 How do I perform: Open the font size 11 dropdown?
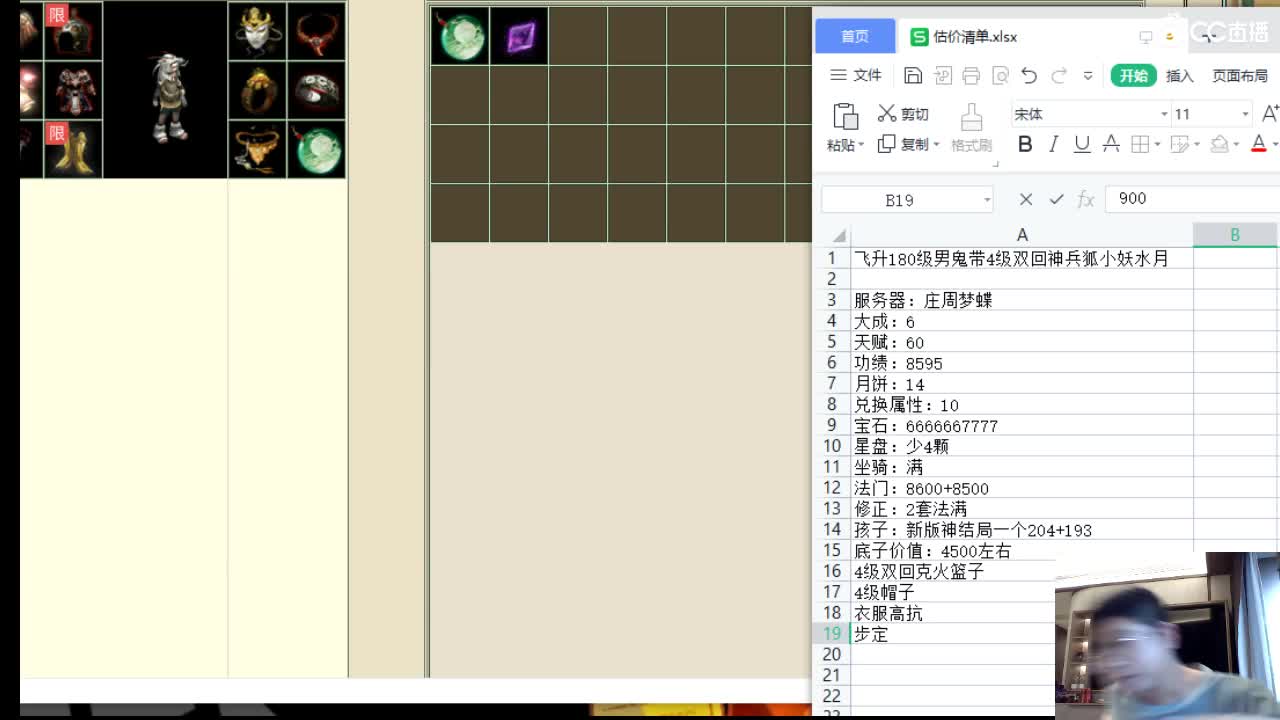pyautogui.click(x=1245, y=114)
